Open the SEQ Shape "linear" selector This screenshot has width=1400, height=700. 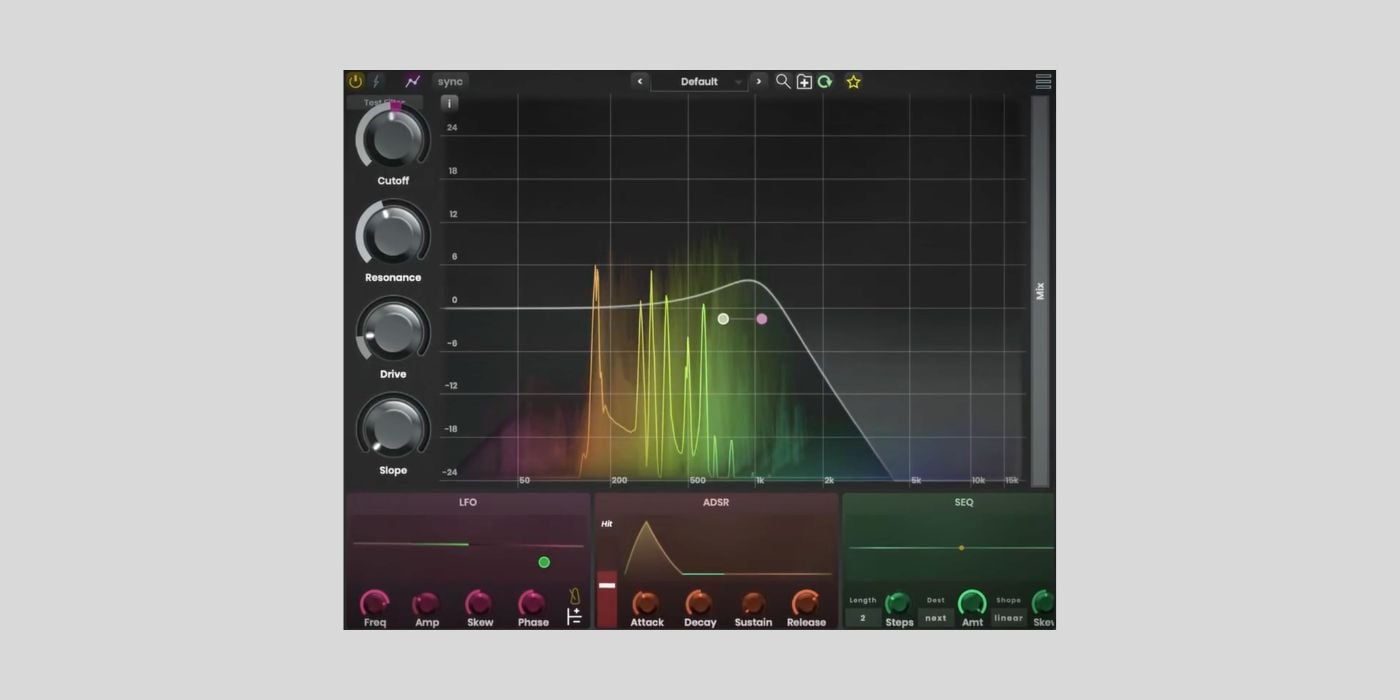1008,618
